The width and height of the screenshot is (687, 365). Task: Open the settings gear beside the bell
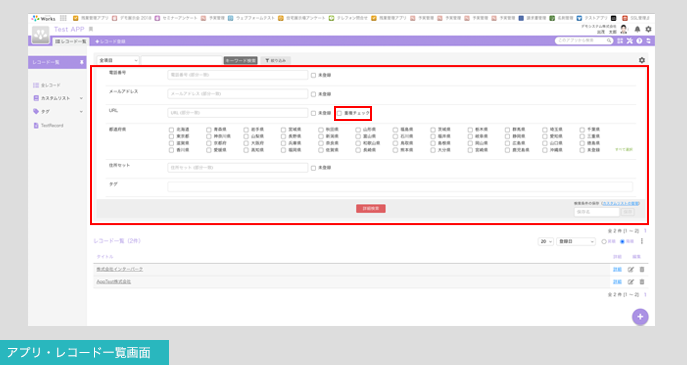click(x=648, y=29)
